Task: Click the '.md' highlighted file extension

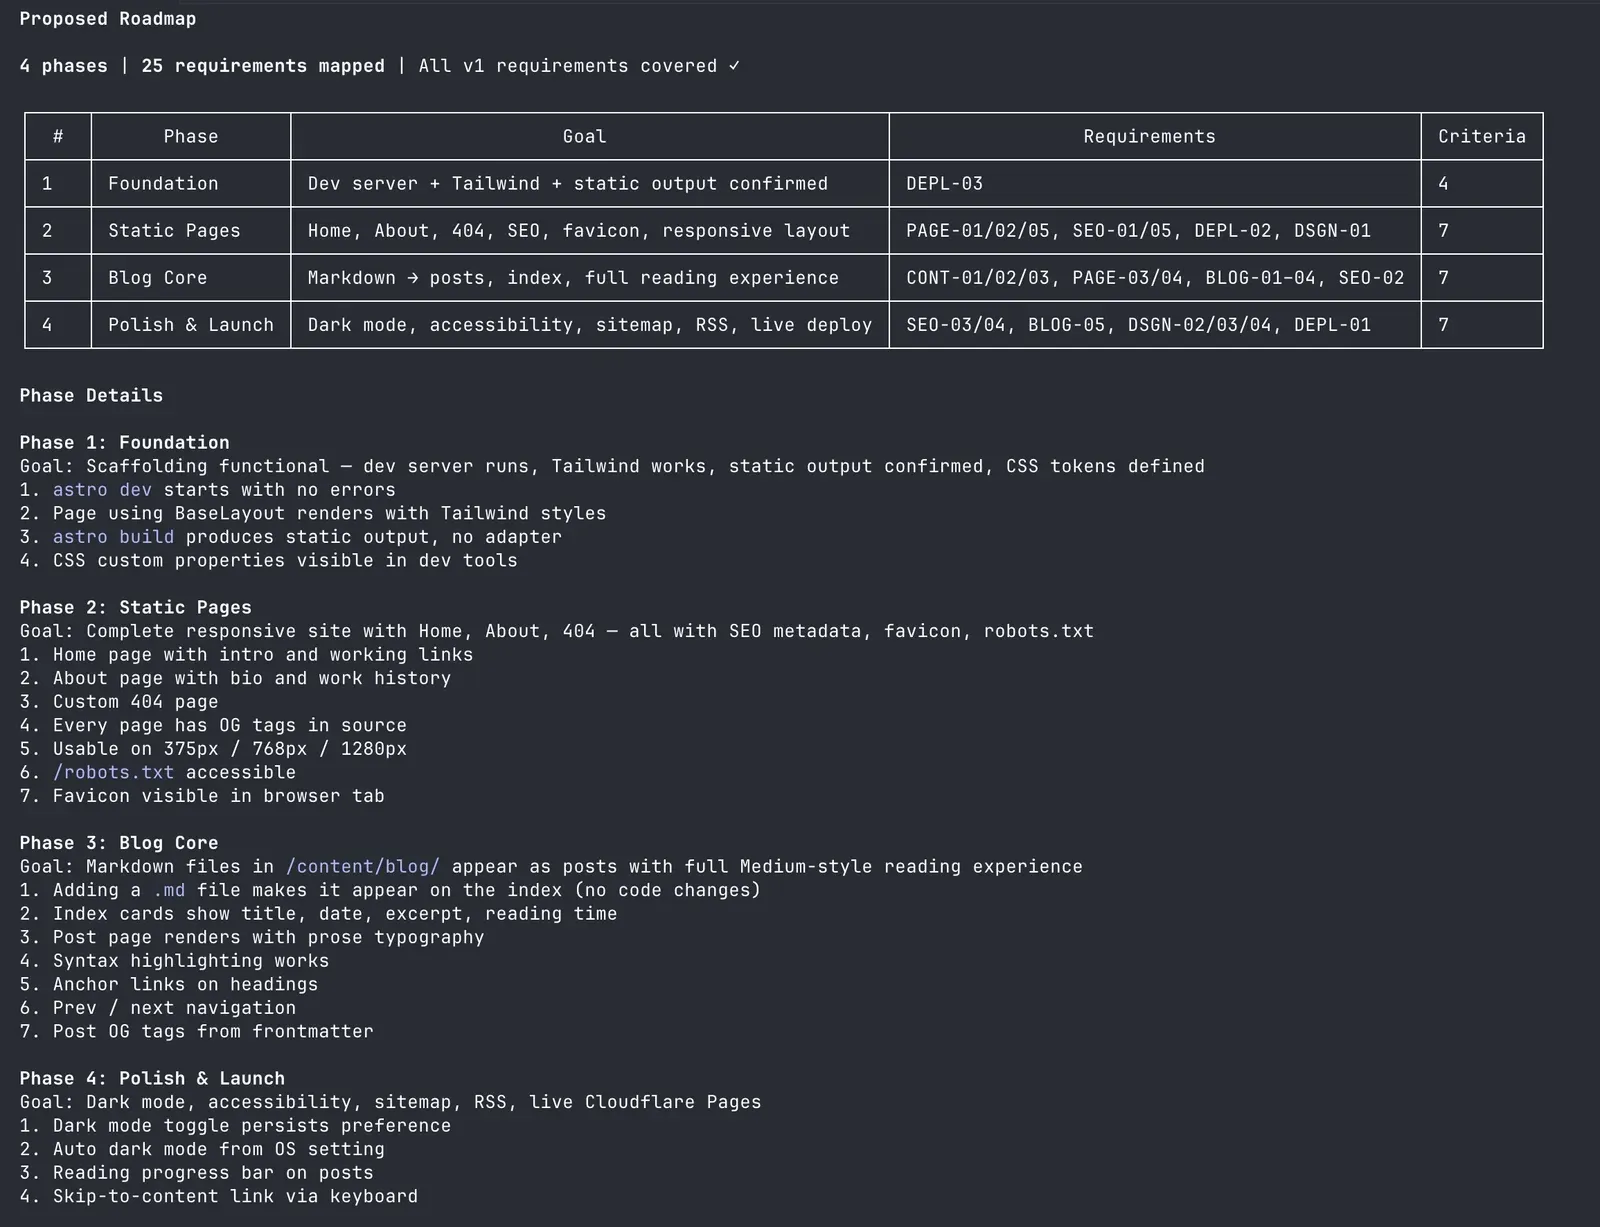Action: [x=169, y=890]
